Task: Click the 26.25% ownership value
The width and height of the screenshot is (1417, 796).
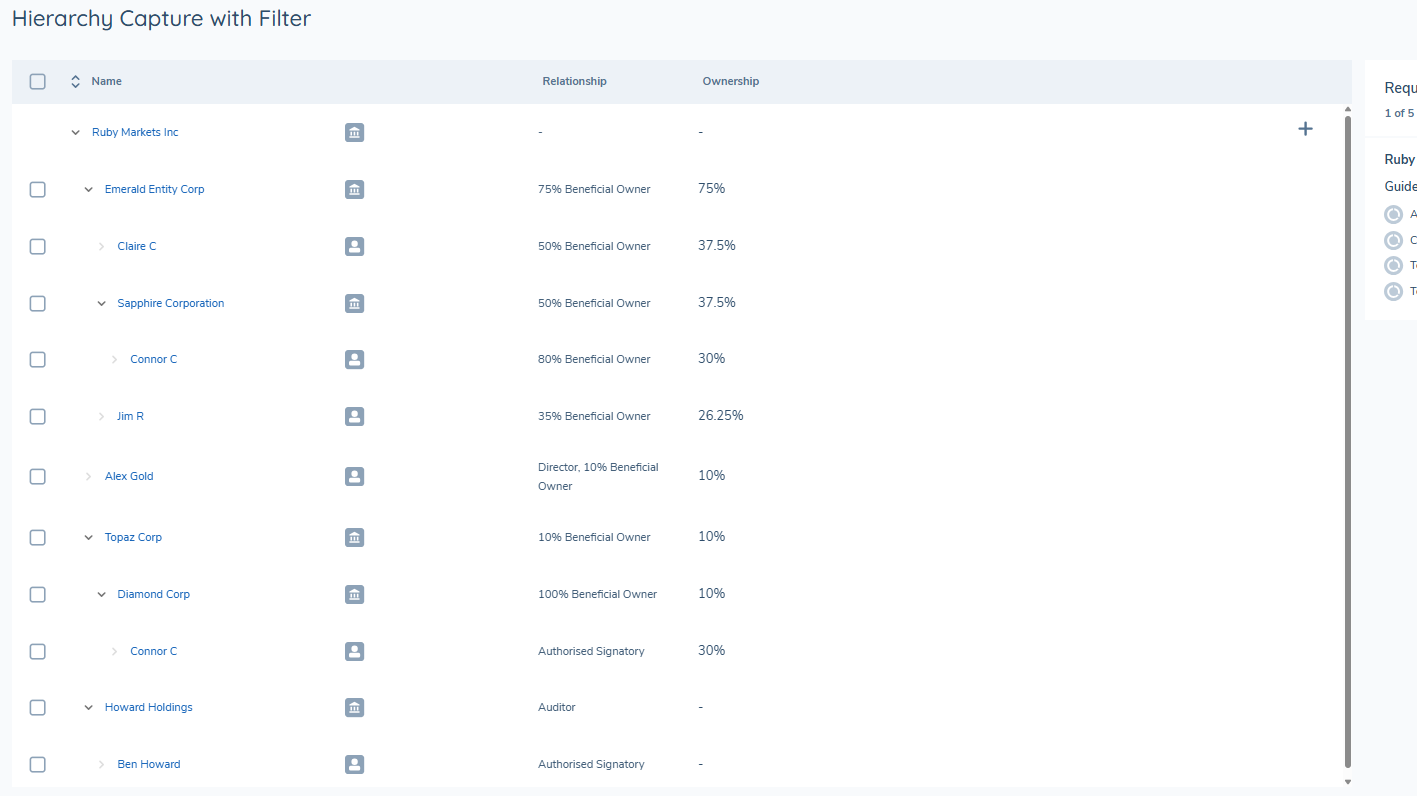Action: (720, 415)
